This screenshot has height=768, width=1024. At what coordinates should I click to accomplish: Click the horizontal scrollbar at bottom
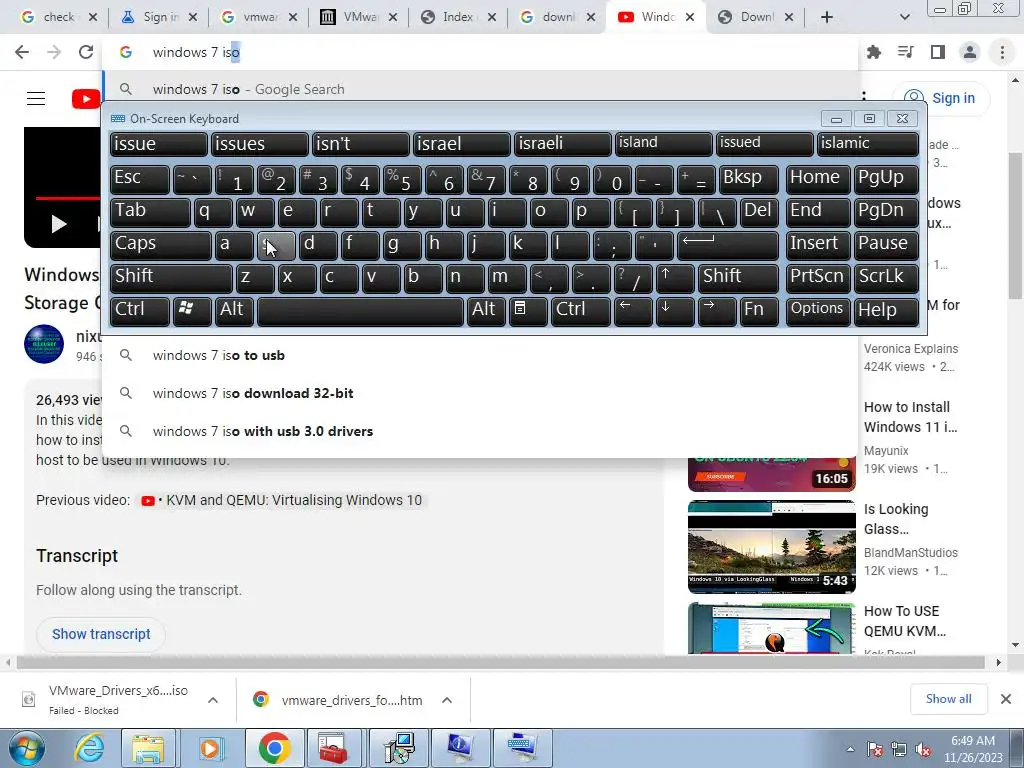point(501,662)
